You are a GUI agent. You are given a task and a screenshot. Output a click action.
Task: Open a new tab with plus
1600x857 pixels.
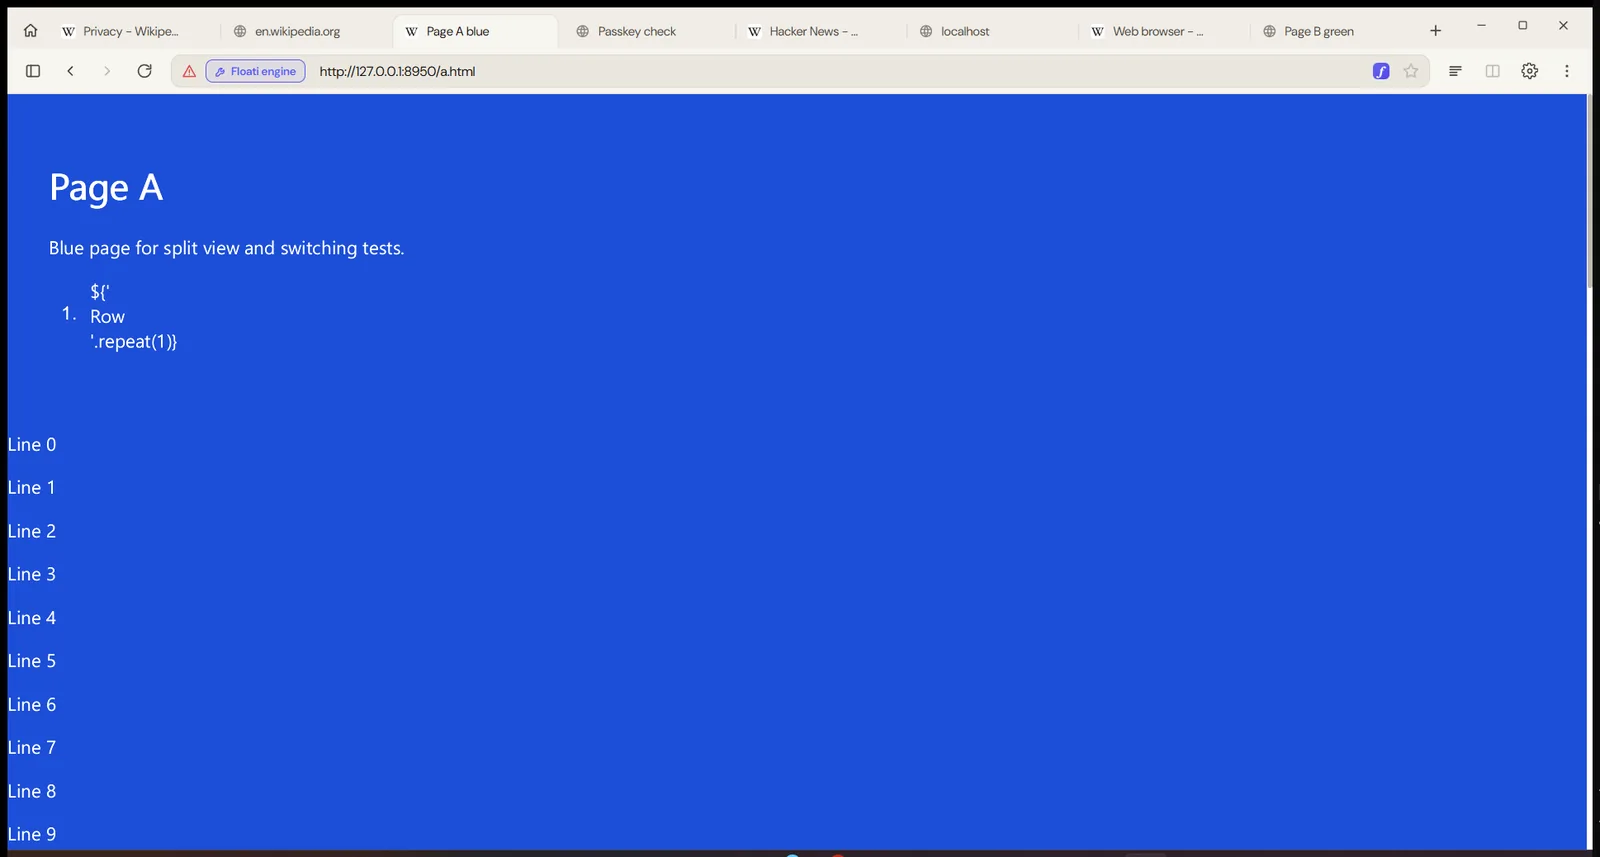point(1435,31)
